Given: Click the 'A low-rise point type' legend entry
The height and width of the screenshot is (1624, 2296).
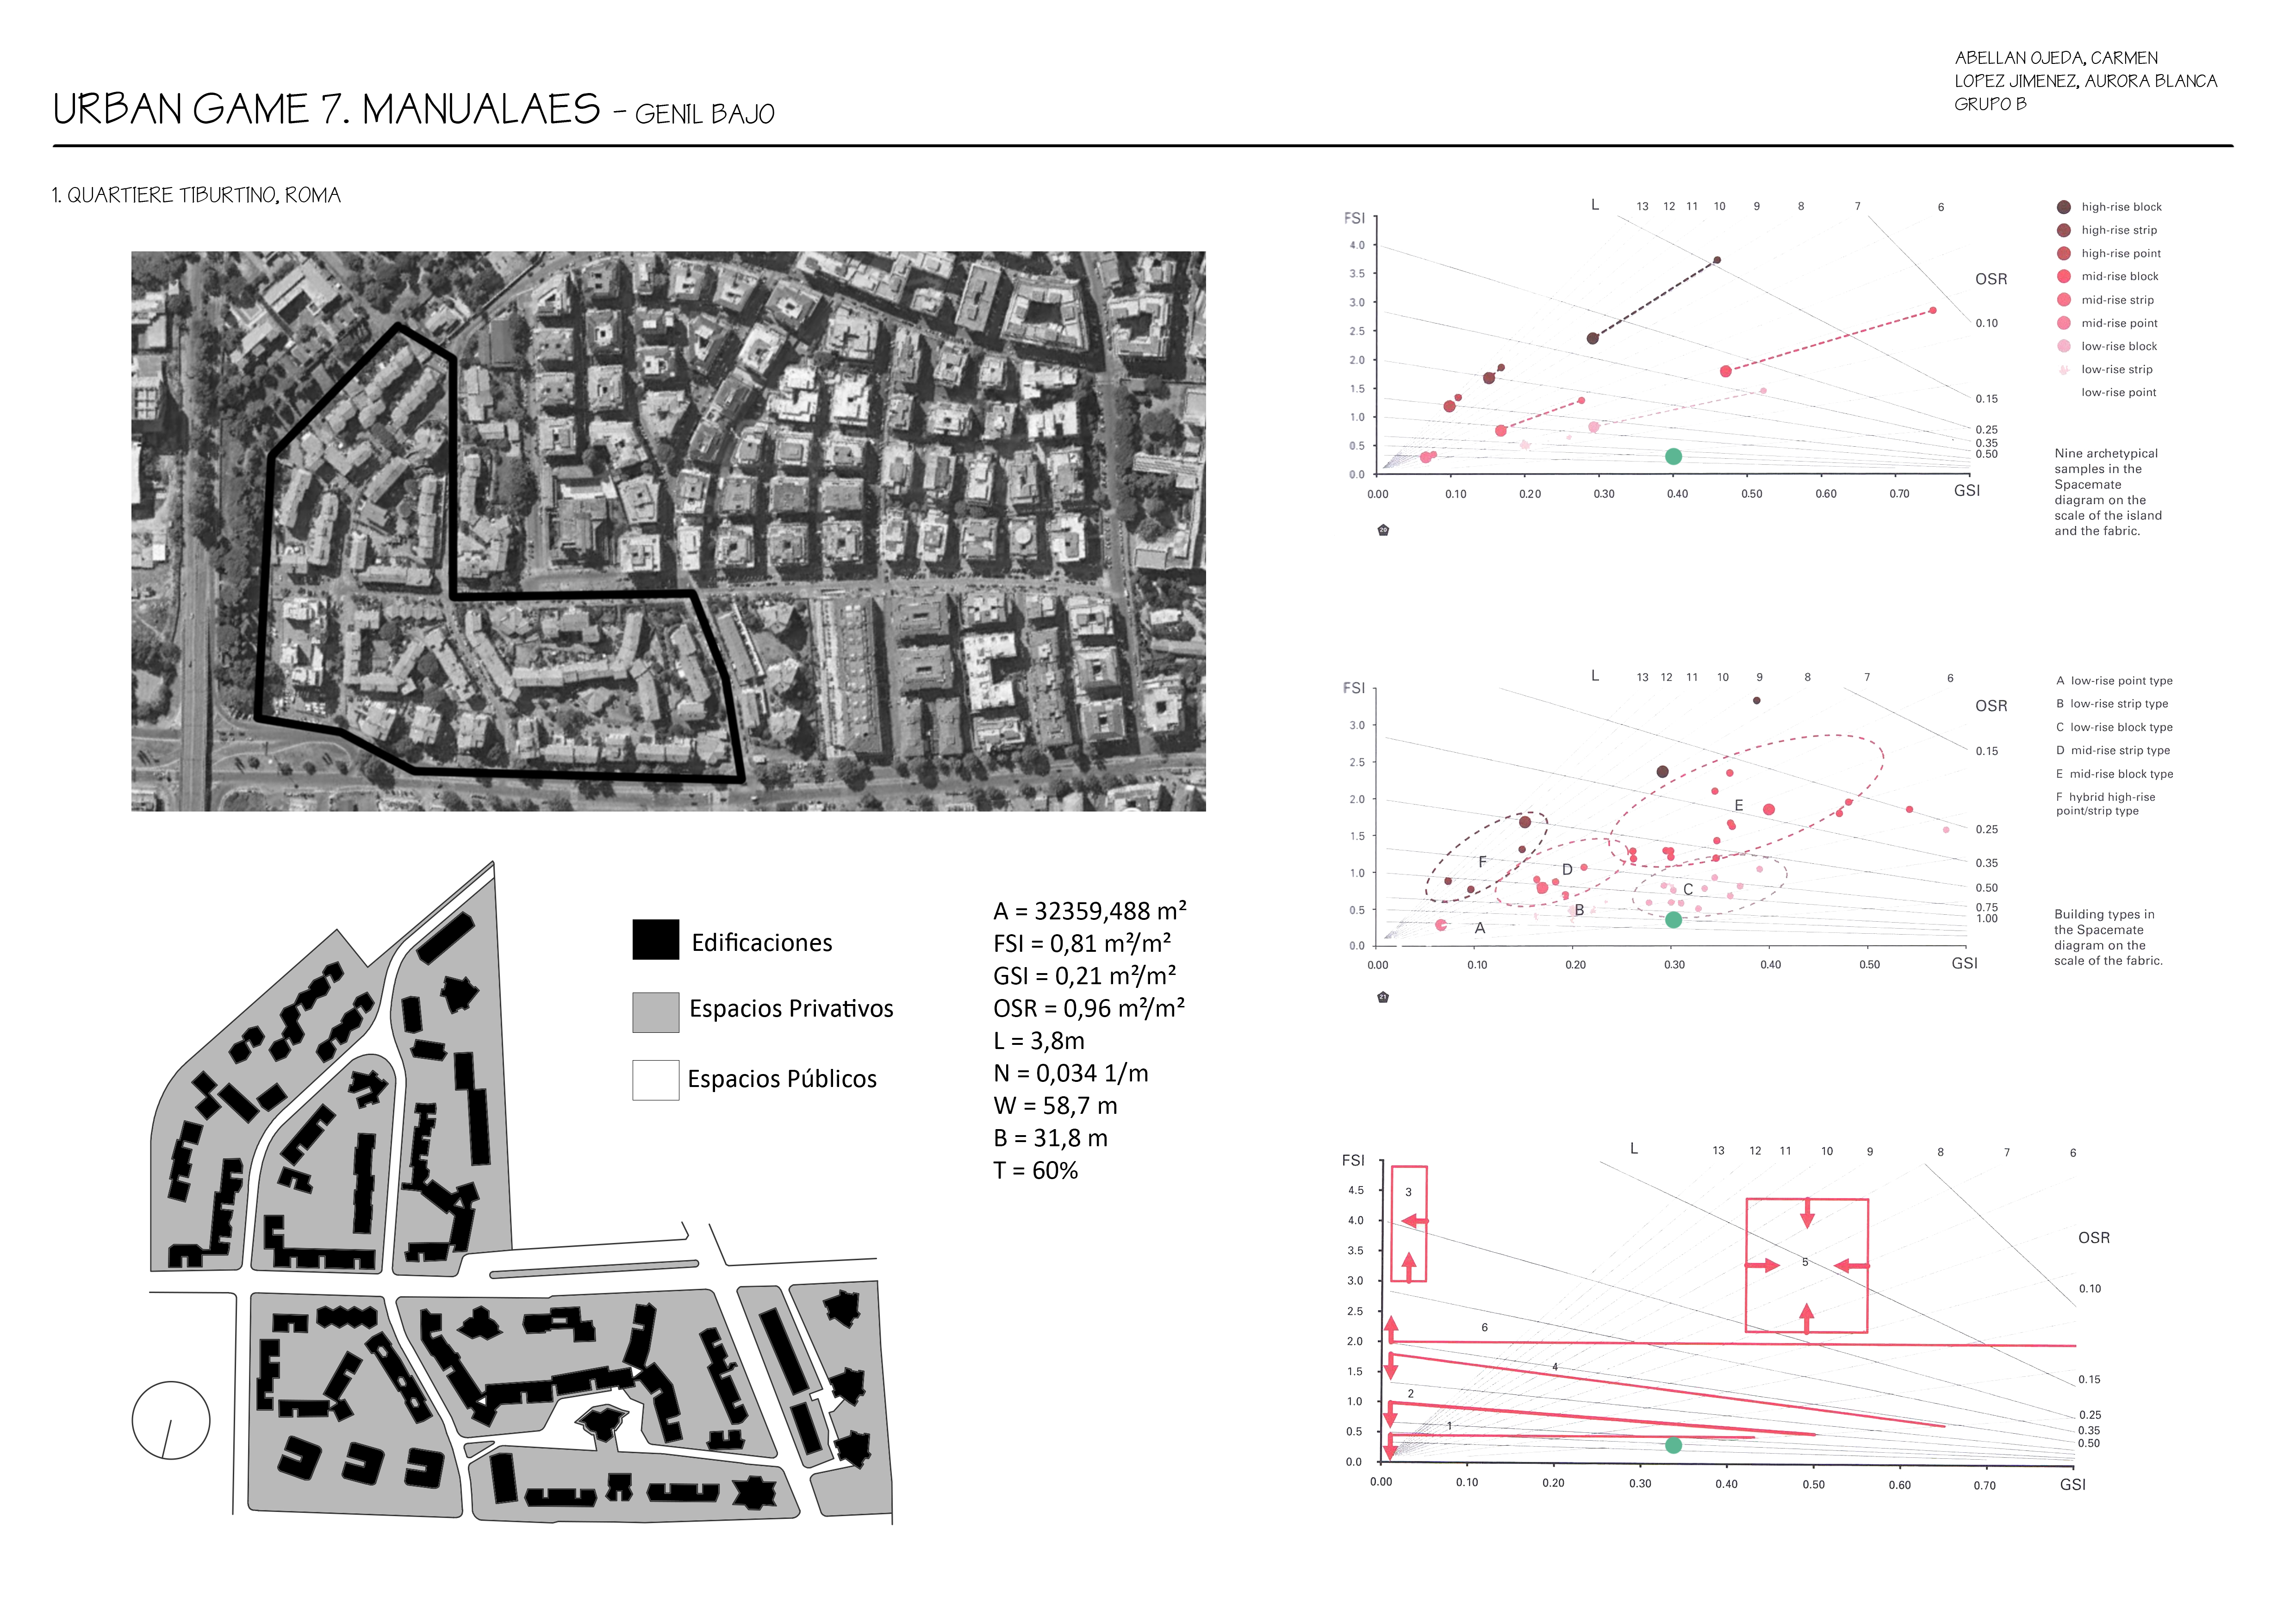Looking at the screenshot, I should [2114, 681].
